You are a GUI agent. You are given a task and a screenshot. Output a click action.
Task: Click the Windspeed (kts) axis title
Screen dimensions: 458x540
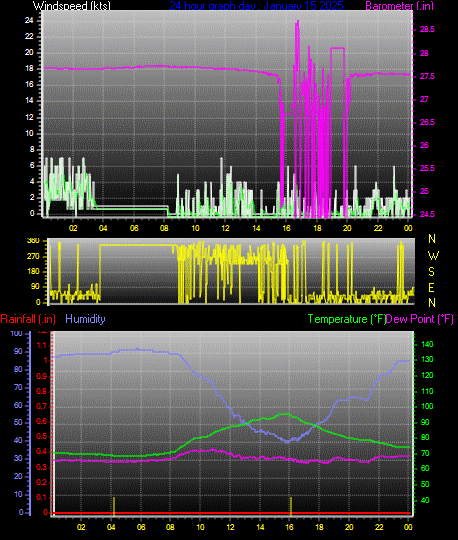point(72,6)
